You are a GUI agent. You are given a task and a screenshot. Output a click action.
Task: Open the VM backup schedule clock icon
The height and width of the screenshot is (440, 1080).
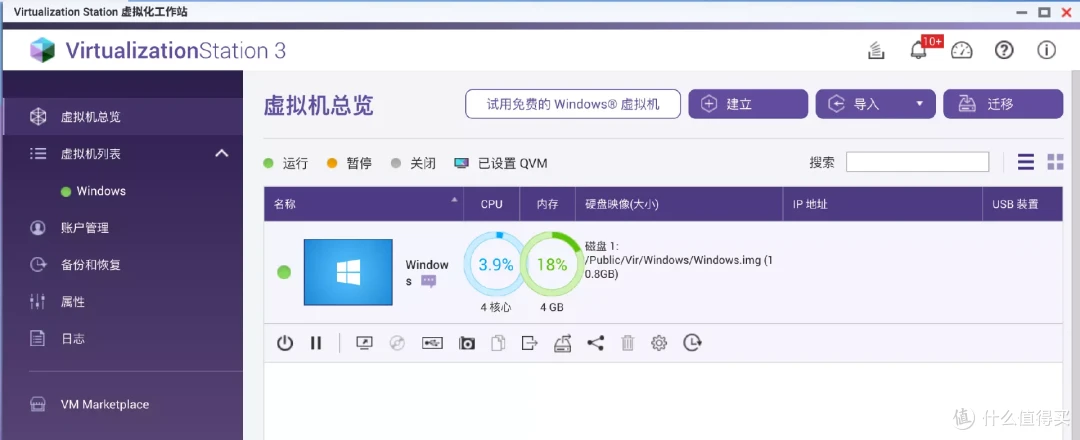(692, 343)
